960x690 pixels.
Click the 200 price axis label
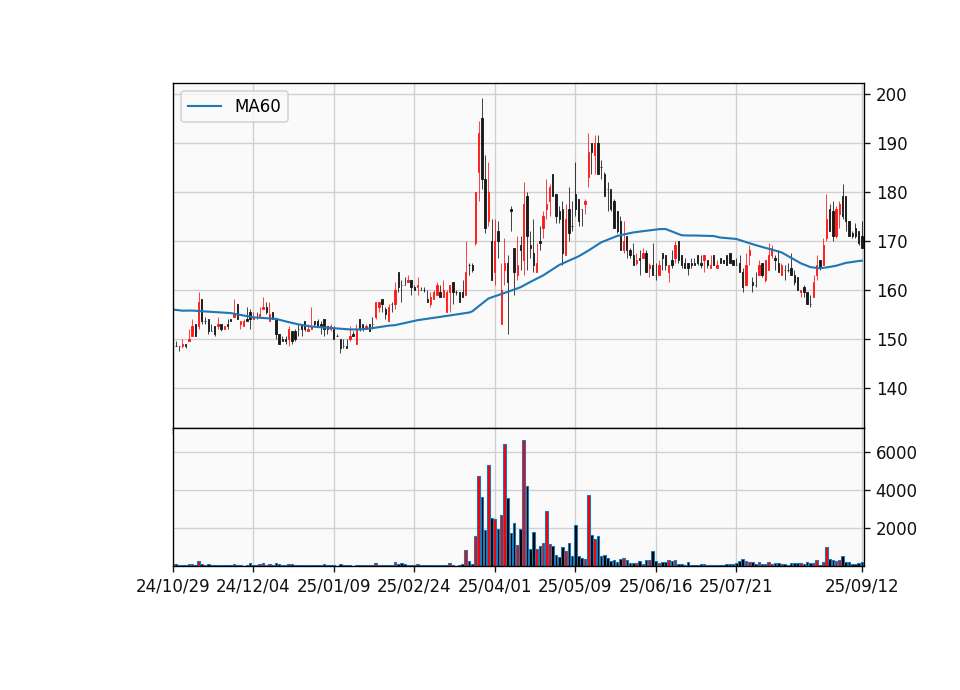[x=891, y=95]
